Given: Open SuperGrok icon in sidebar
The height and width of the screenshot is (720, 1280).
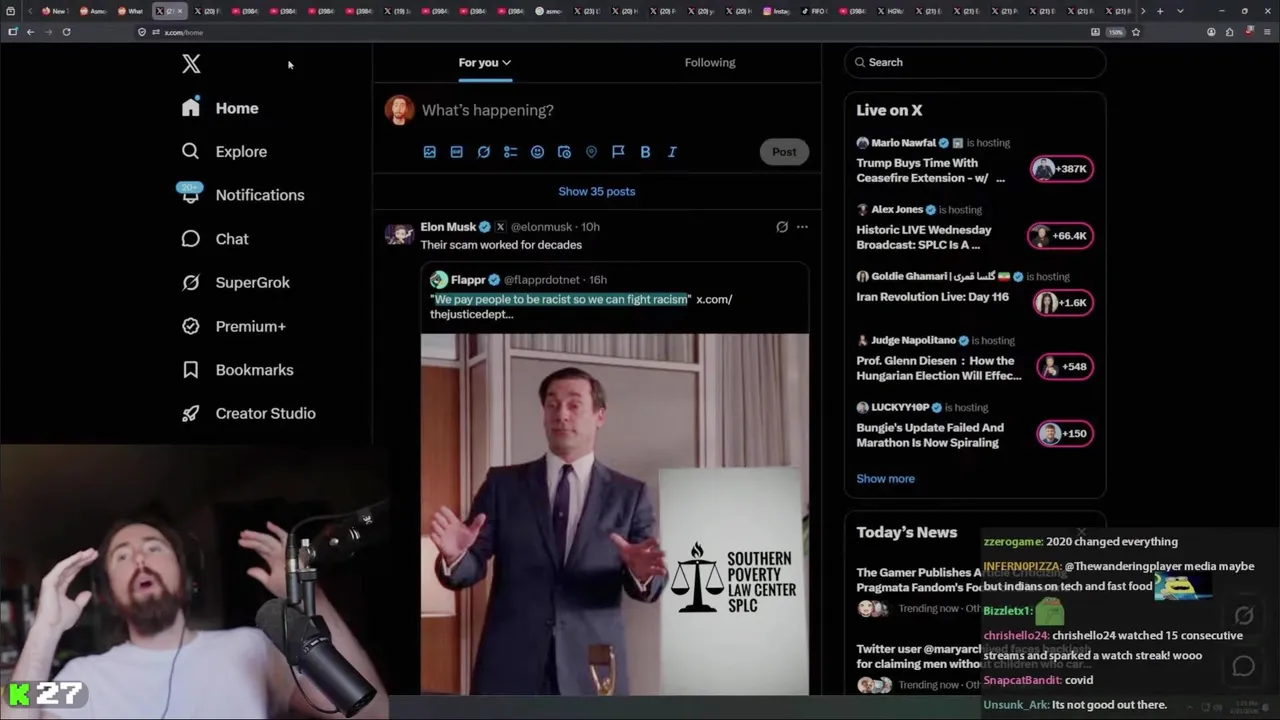Looking at the screenshot, I should [190, 282].
